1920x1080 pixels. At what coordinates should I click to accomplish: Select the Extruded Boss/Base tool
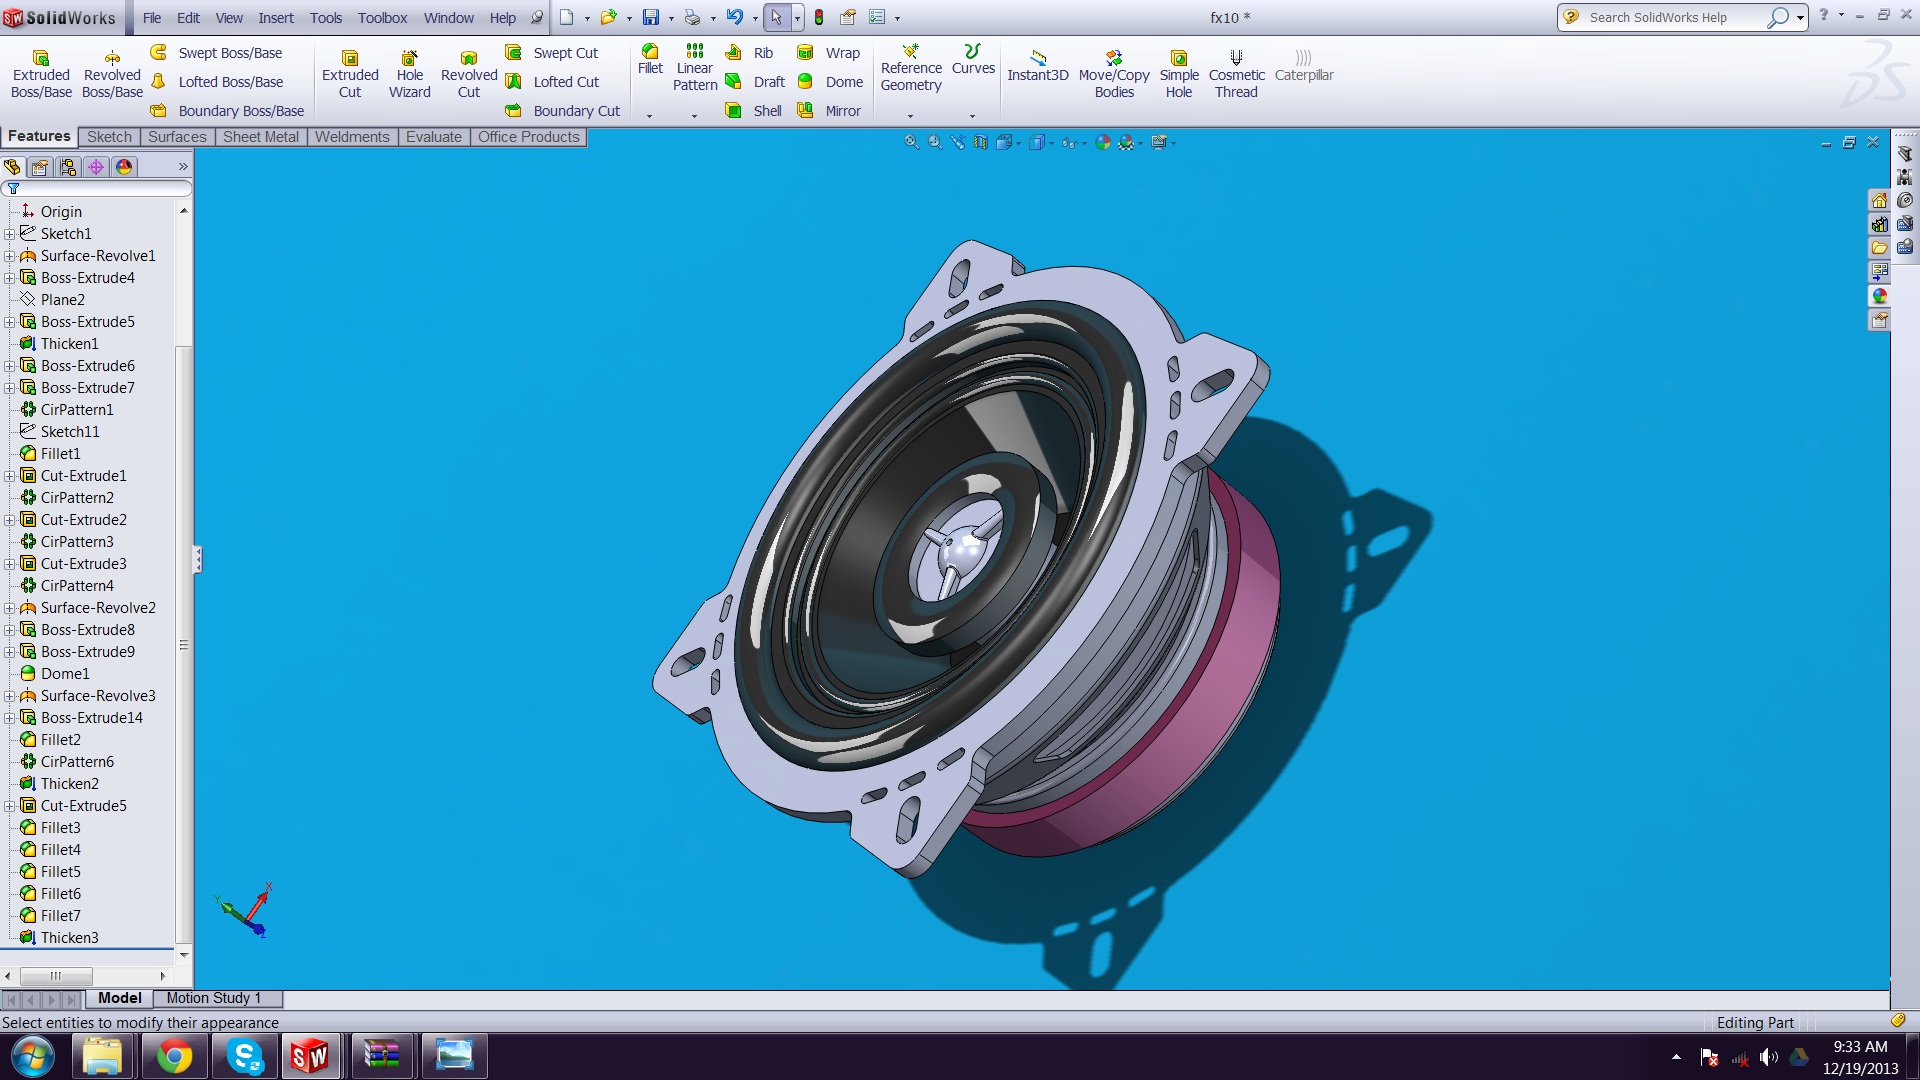click(x=41, y=75)
